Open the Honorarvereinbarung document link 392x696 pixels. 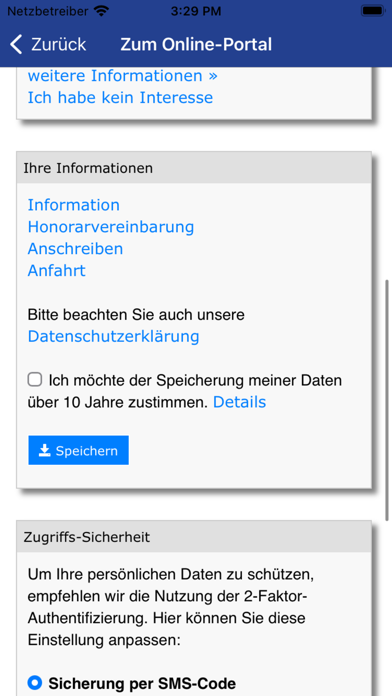coord(111,227)
